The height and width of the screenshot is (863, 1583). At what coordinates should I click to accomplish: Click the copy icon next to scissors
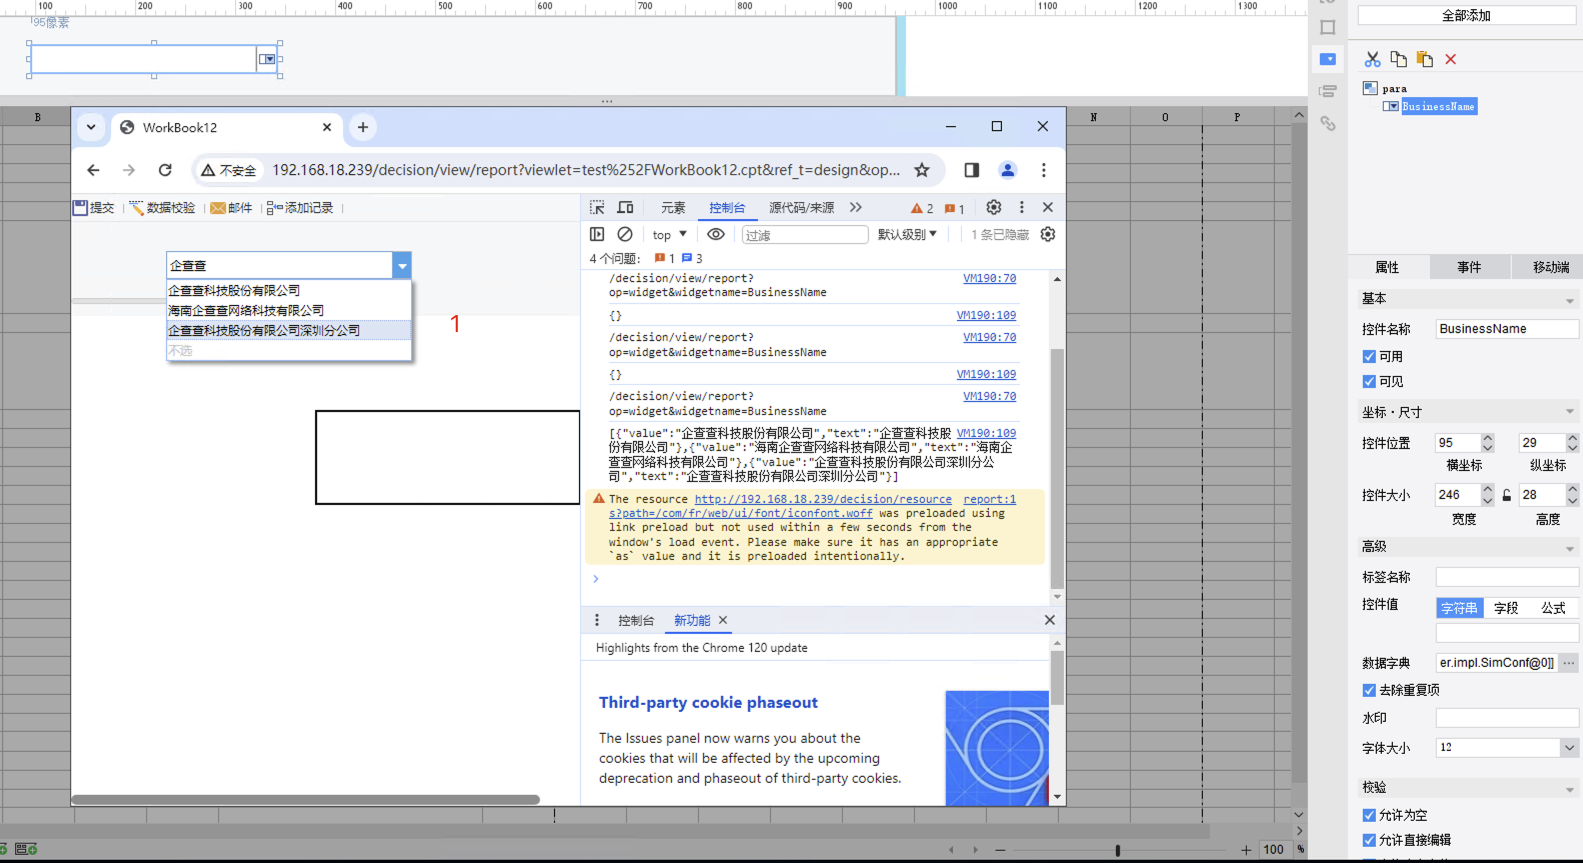click(x=1398, y=59)
